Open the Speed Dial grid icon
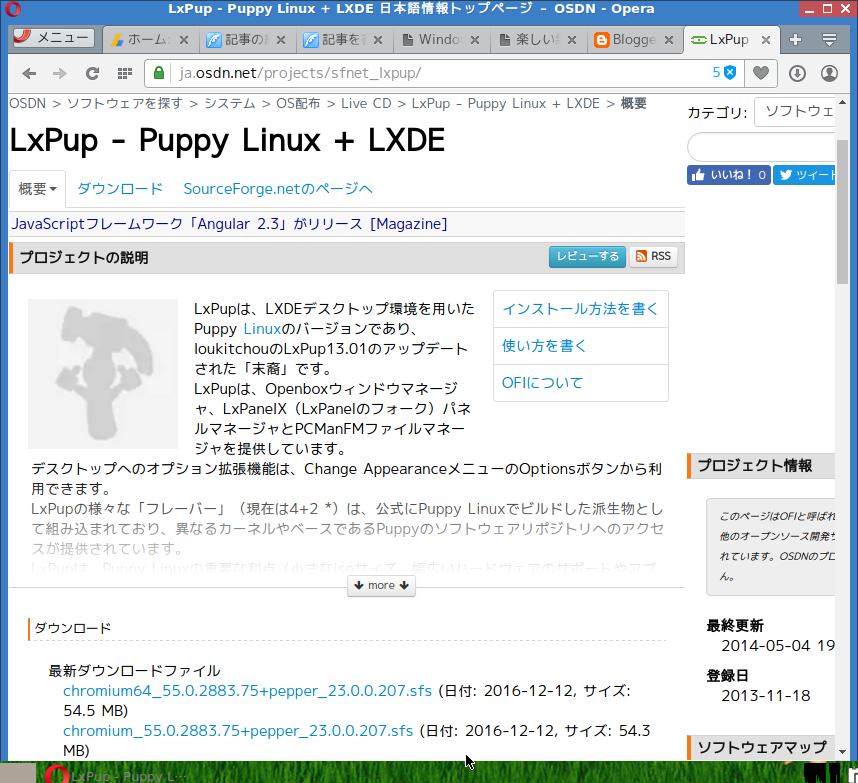Image resolution: width=858 pixels, height=783 pixels. (125, 73)
